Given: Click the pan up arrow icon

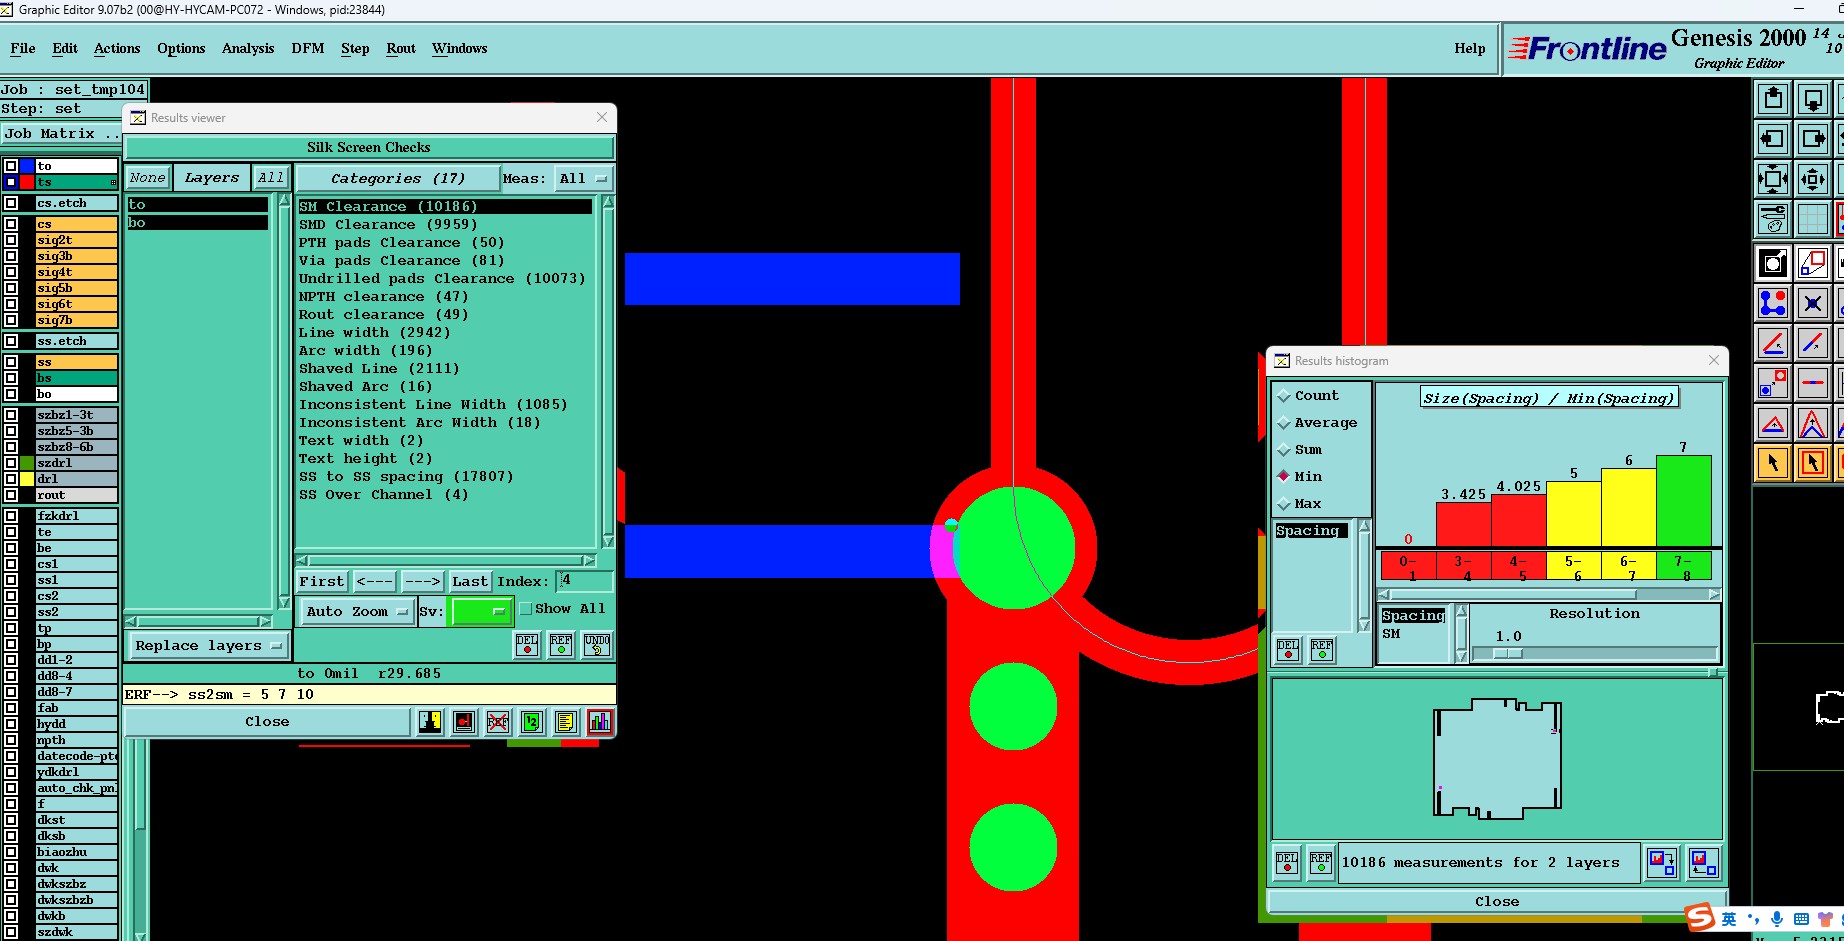Looking at the screenshot, I should point(1773,99).
